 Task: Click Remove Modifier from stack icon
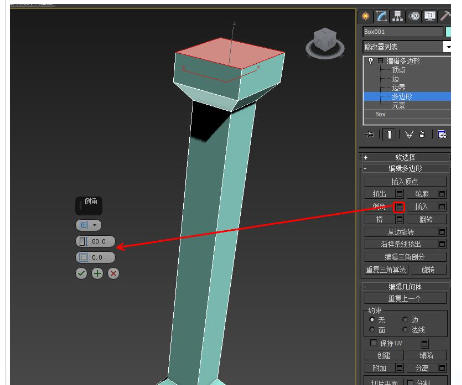(422, 134)
